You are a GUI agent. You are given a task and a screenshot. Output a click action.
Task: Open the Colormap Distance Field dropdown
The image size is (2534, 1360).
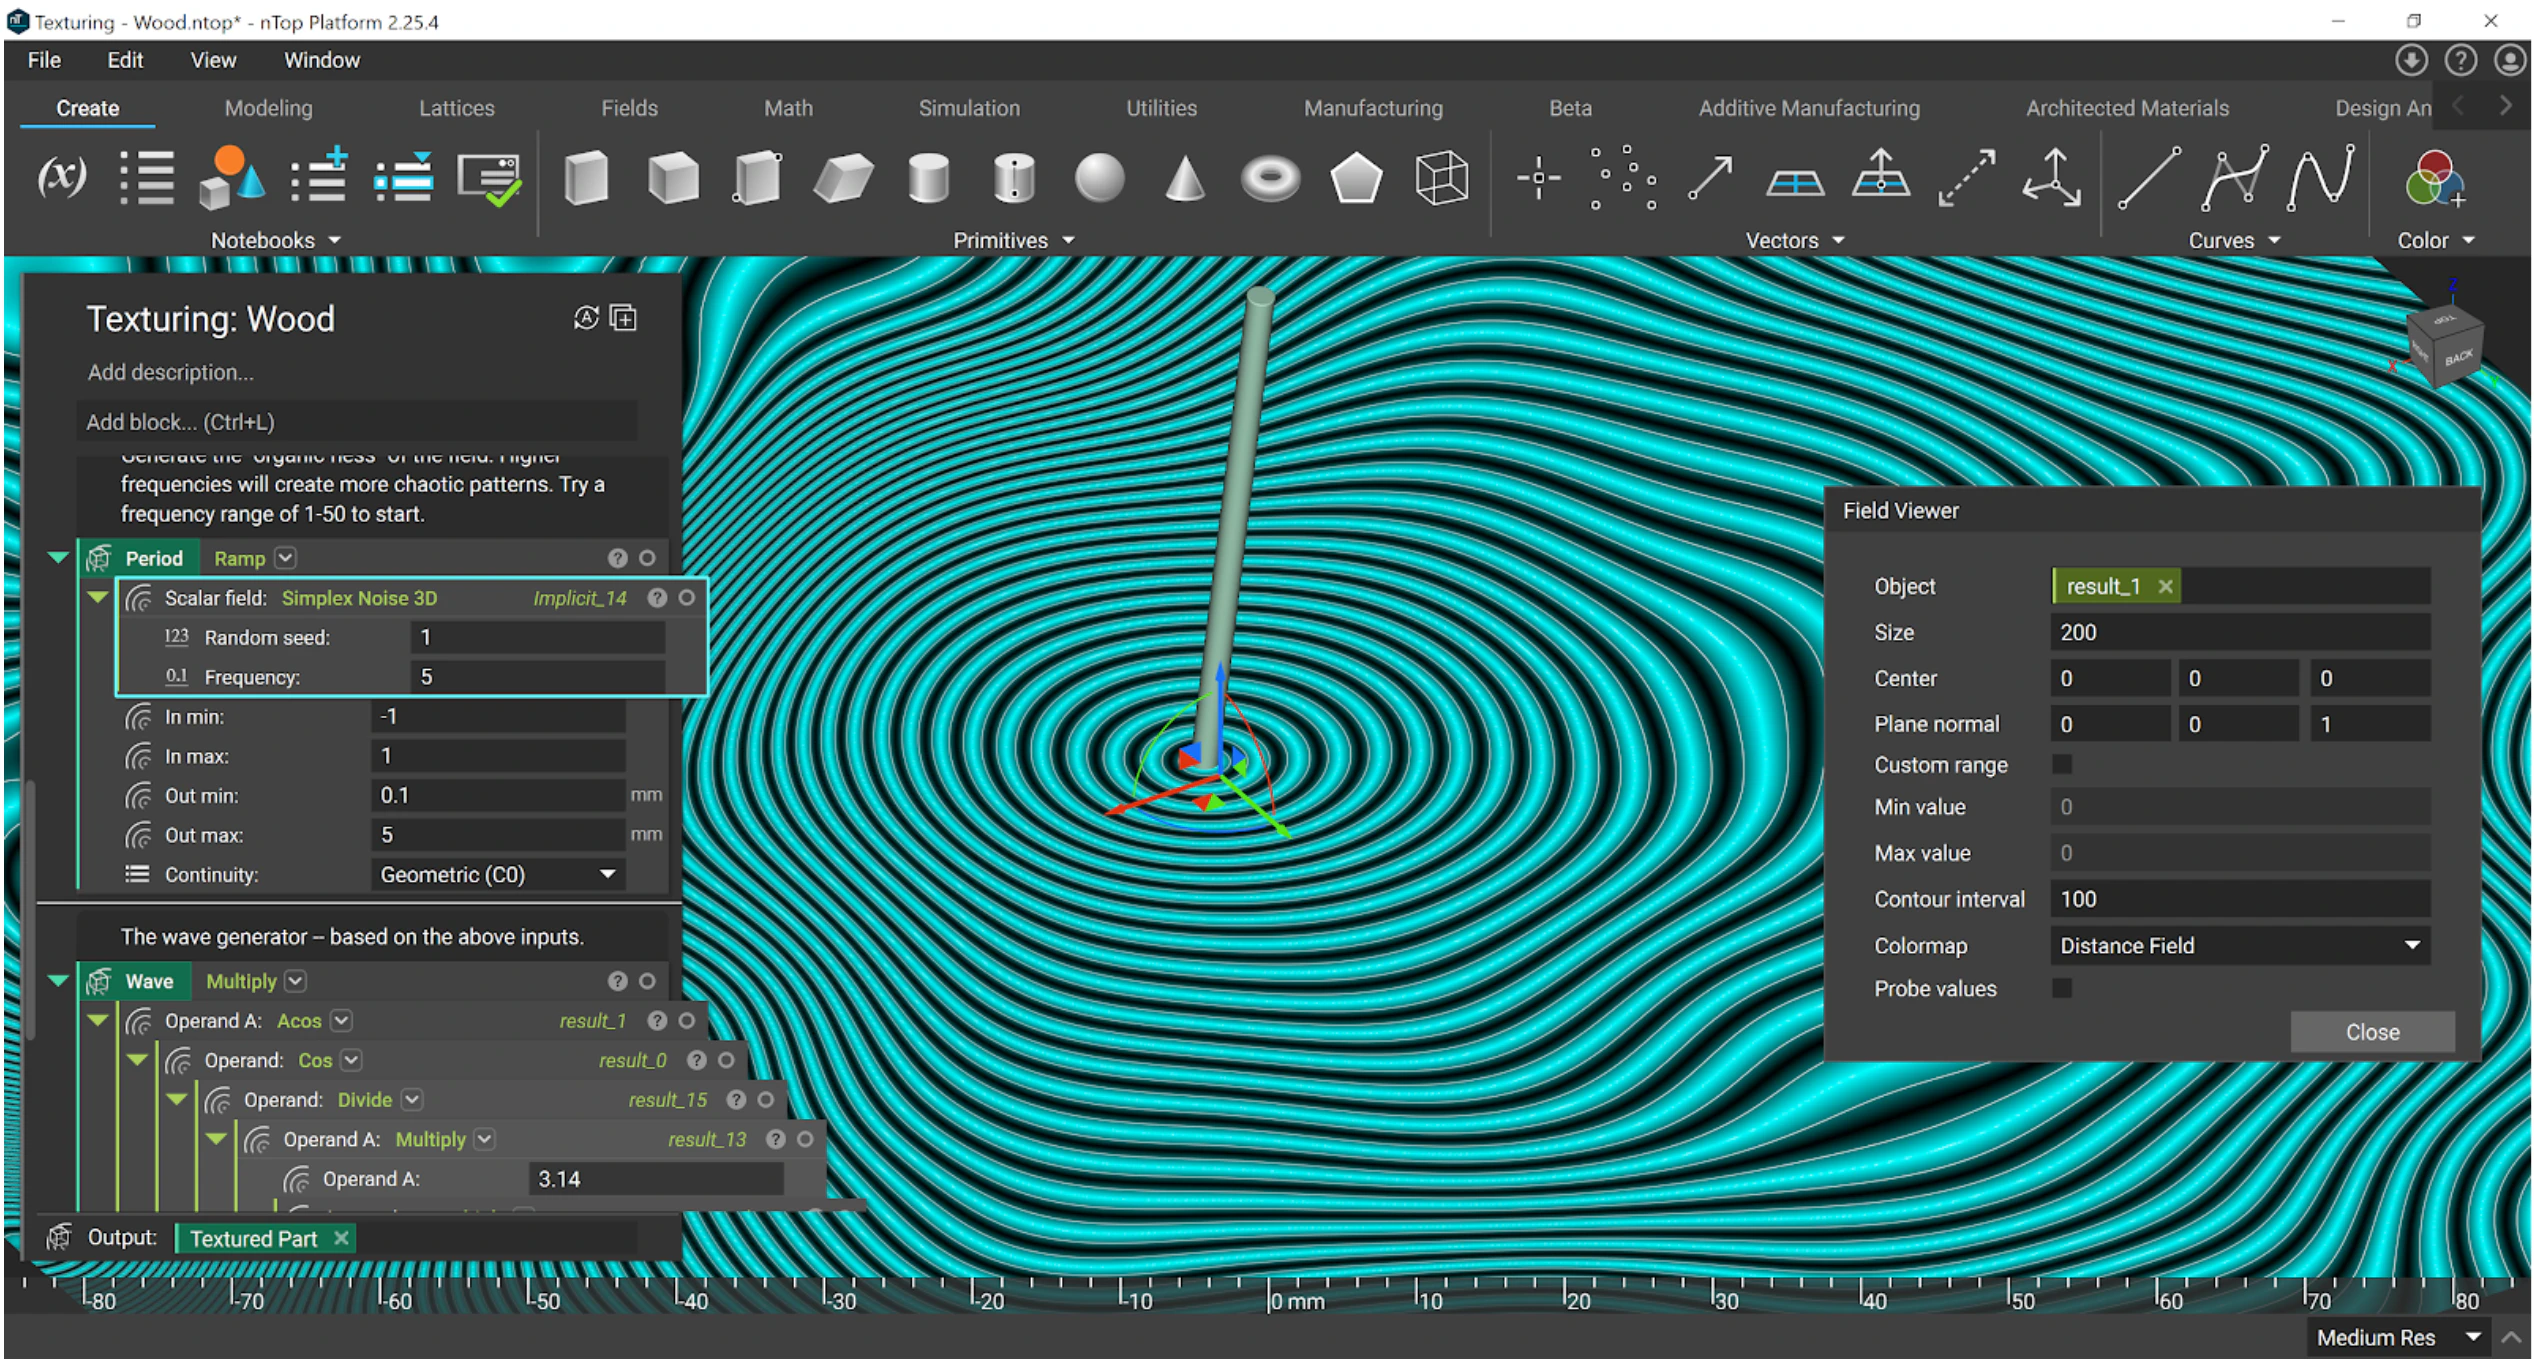pyautogui.click(x=2238, y=946)
